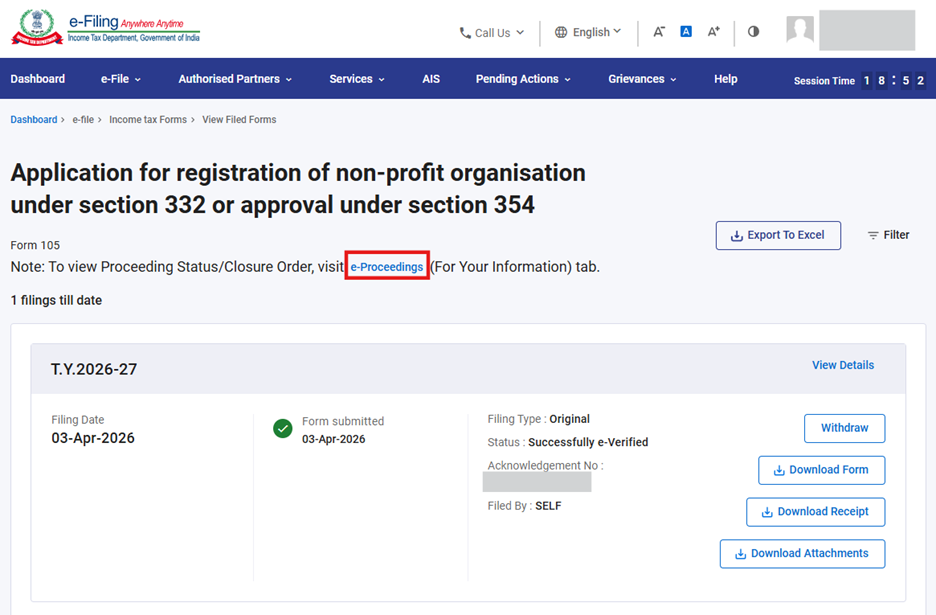The height and width of the screenshot is (615, 936).
Task: Decrease font size with A- icon
Action: pos(659,32)
